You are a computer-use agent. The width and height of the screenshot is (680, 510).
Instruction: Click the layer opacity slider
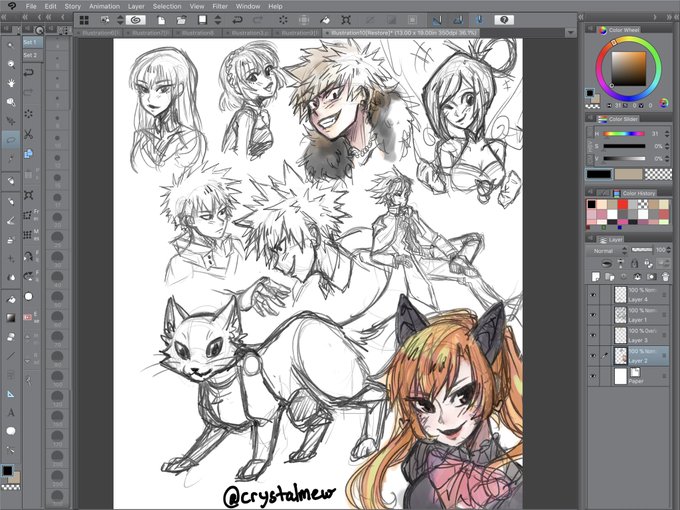point(642,250)
